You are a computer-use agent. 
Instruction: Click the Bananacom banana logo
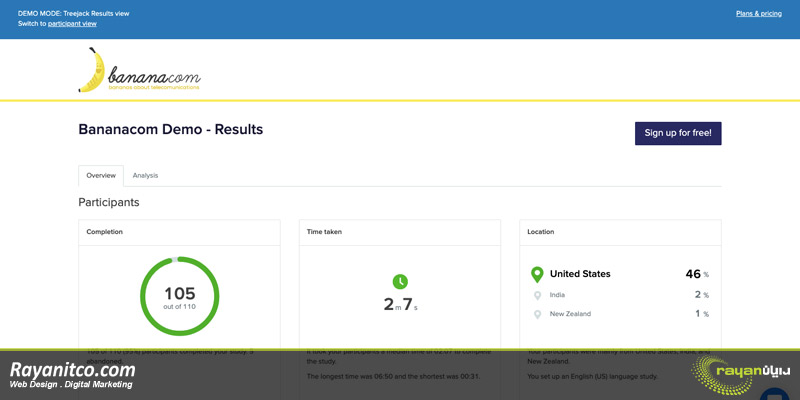[x=139, y=70]
